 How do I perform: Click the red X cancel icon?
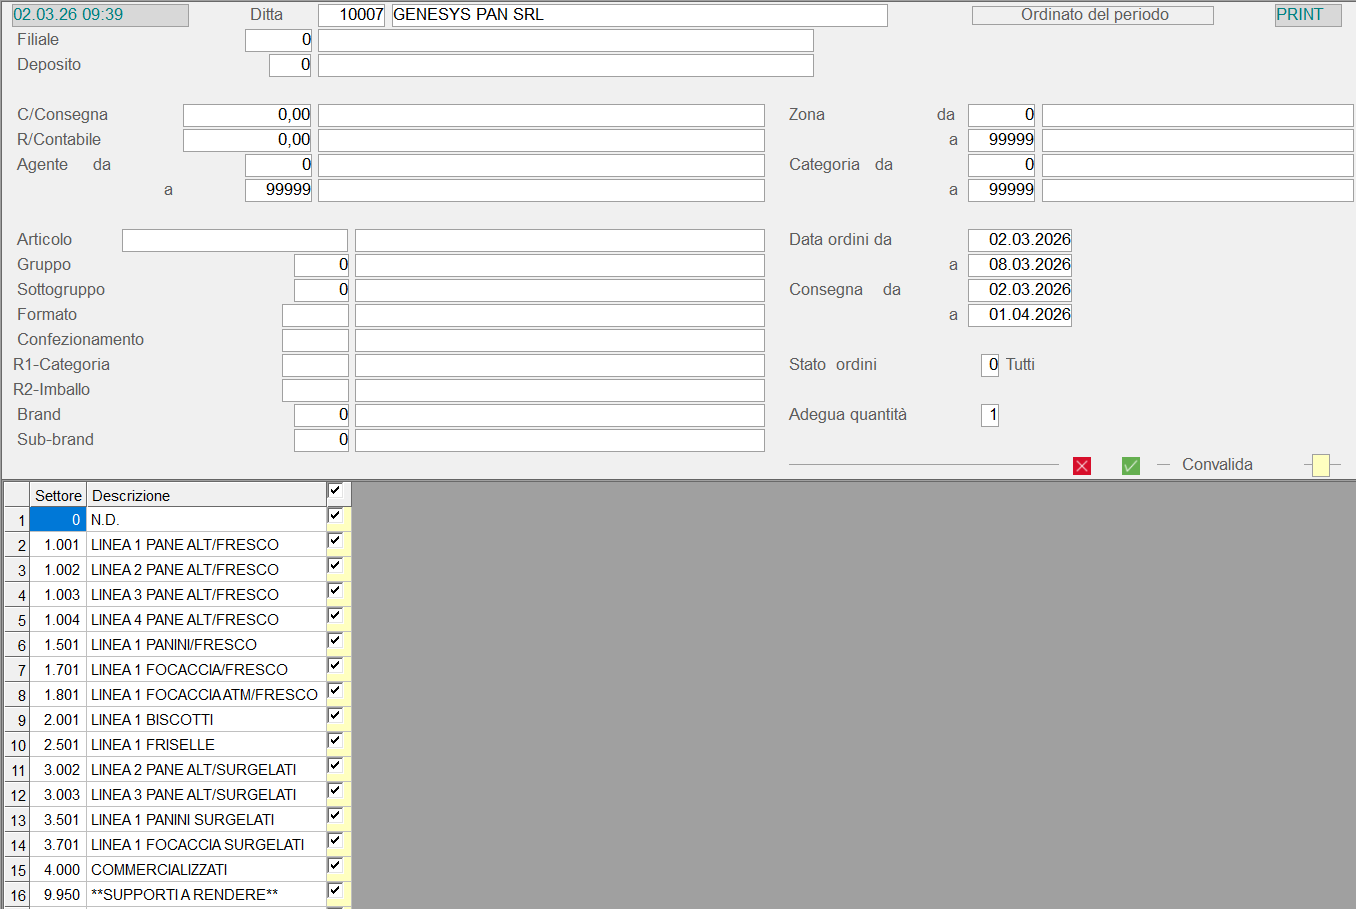pyautogui.click(x=1081, y=466)
